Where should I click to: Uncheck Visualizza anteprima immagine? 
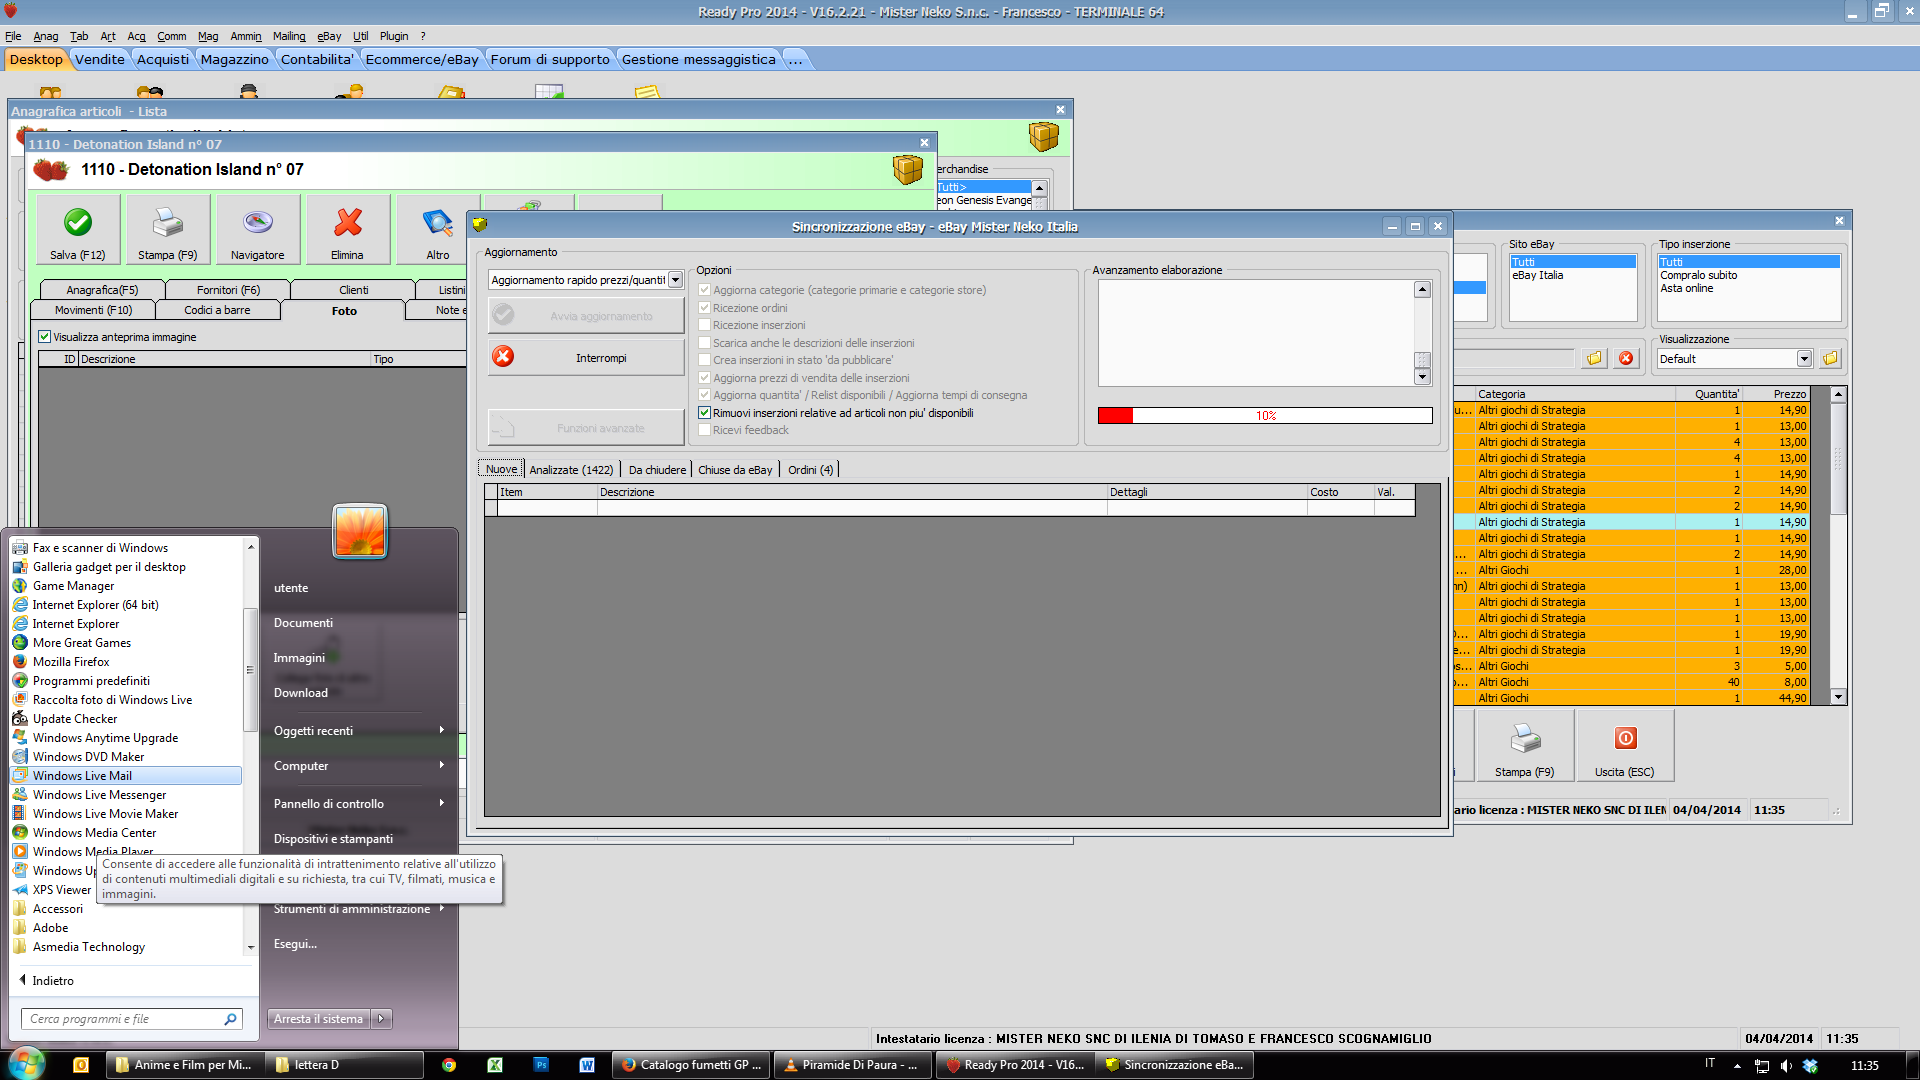coord(45,337)
